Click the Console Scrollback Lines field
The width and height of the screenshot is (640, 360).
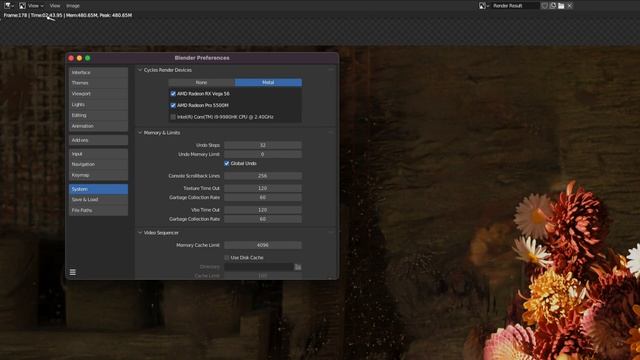(x=263, y=176)
